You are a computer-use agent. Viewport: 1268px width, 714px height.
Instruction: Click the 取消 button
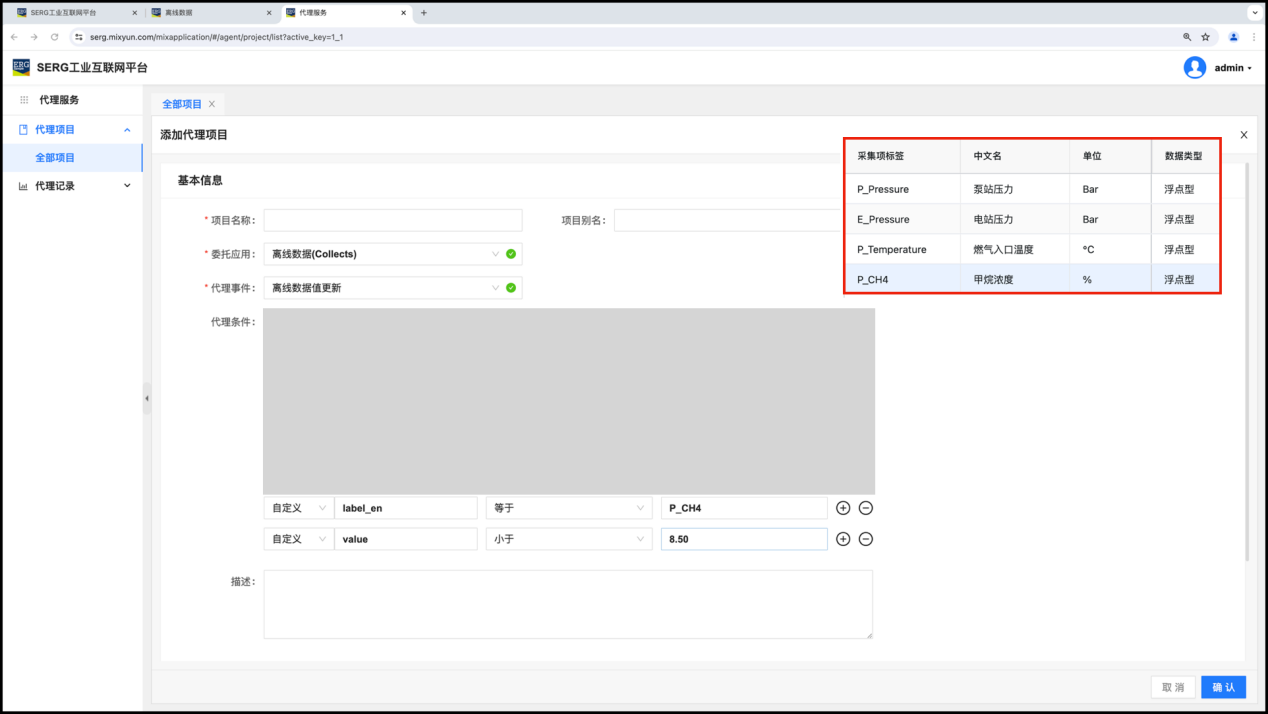1172,687
